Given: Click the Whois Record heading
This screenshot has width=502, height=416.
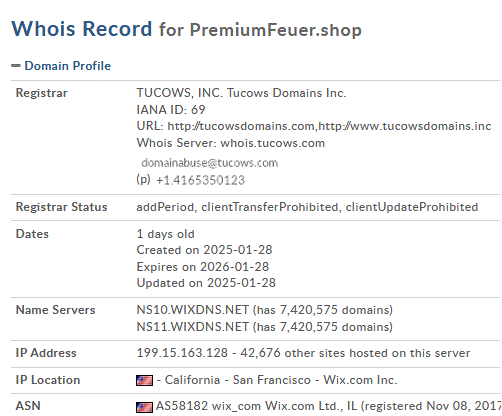Looking at the screenshot, I should click(x=82, y=29).
